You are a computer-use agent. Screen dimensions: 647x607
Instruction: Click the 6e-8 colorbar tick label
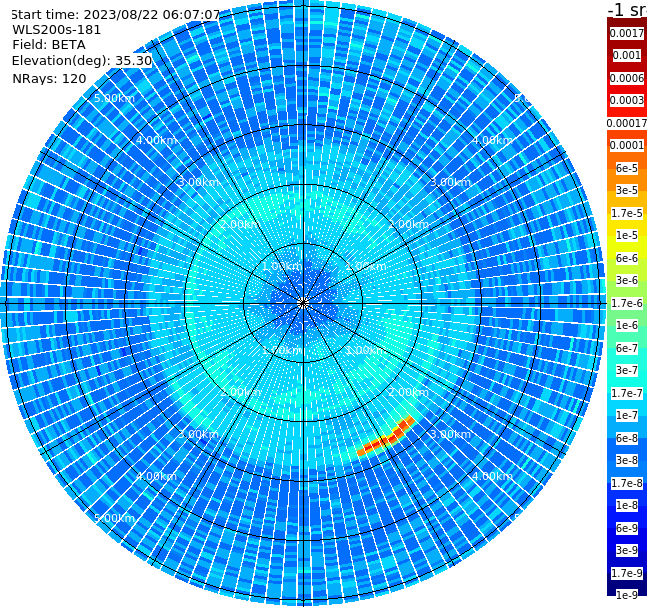(x=627, y=438)
